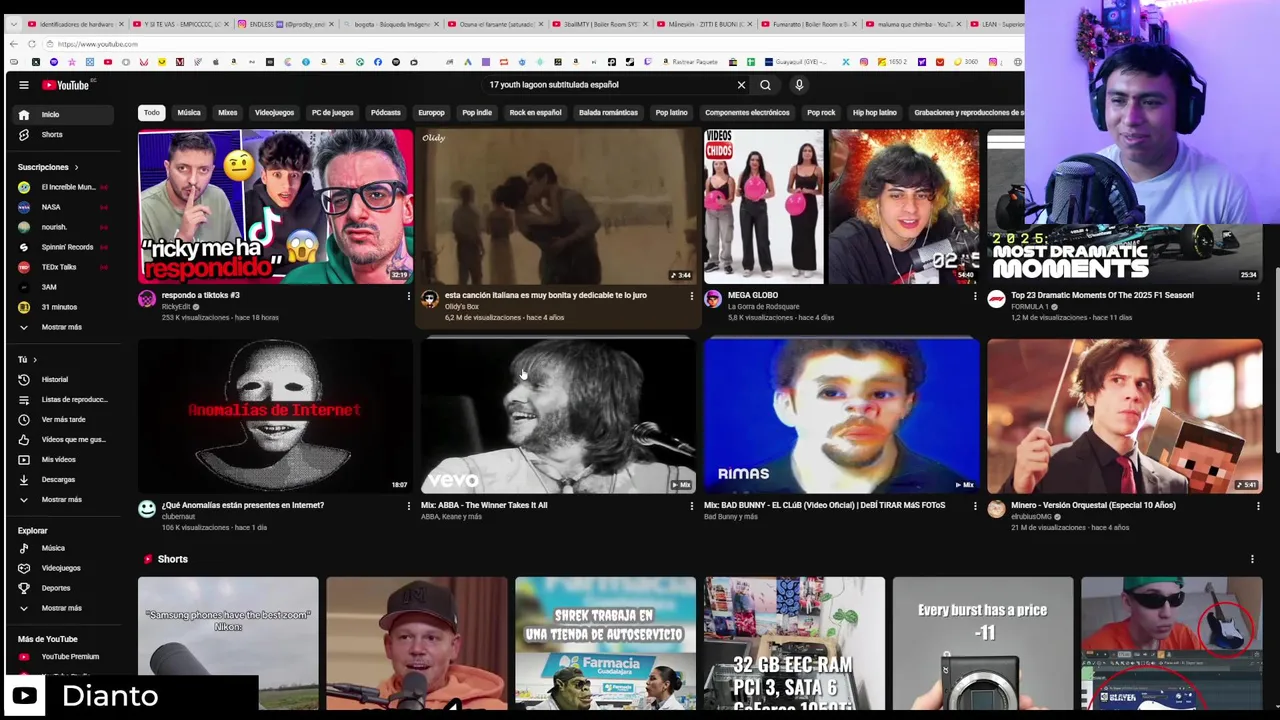
Task: Play 'Every burst has a price' Short
Action: click(982, 643)
